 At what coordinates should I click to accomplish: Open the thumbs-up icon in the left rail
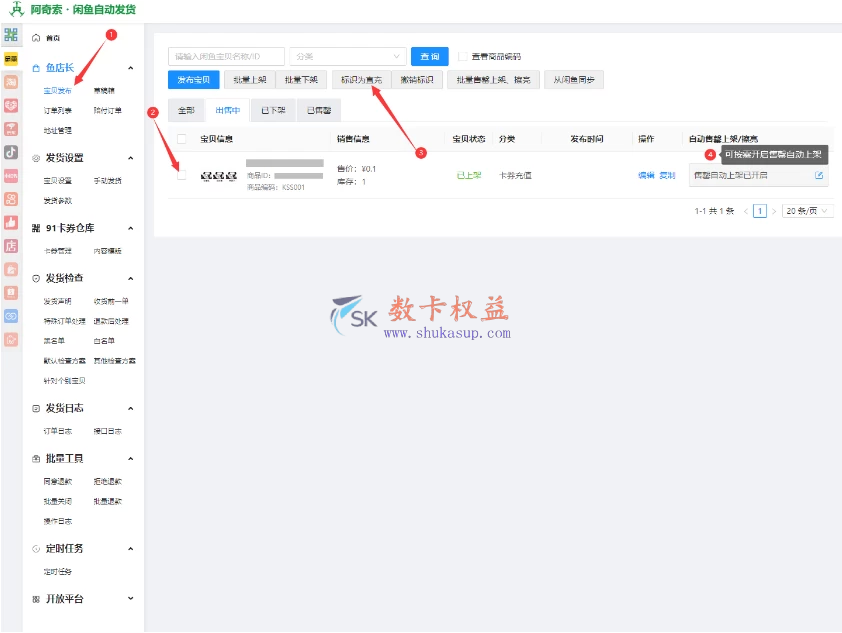pos(11,223)
